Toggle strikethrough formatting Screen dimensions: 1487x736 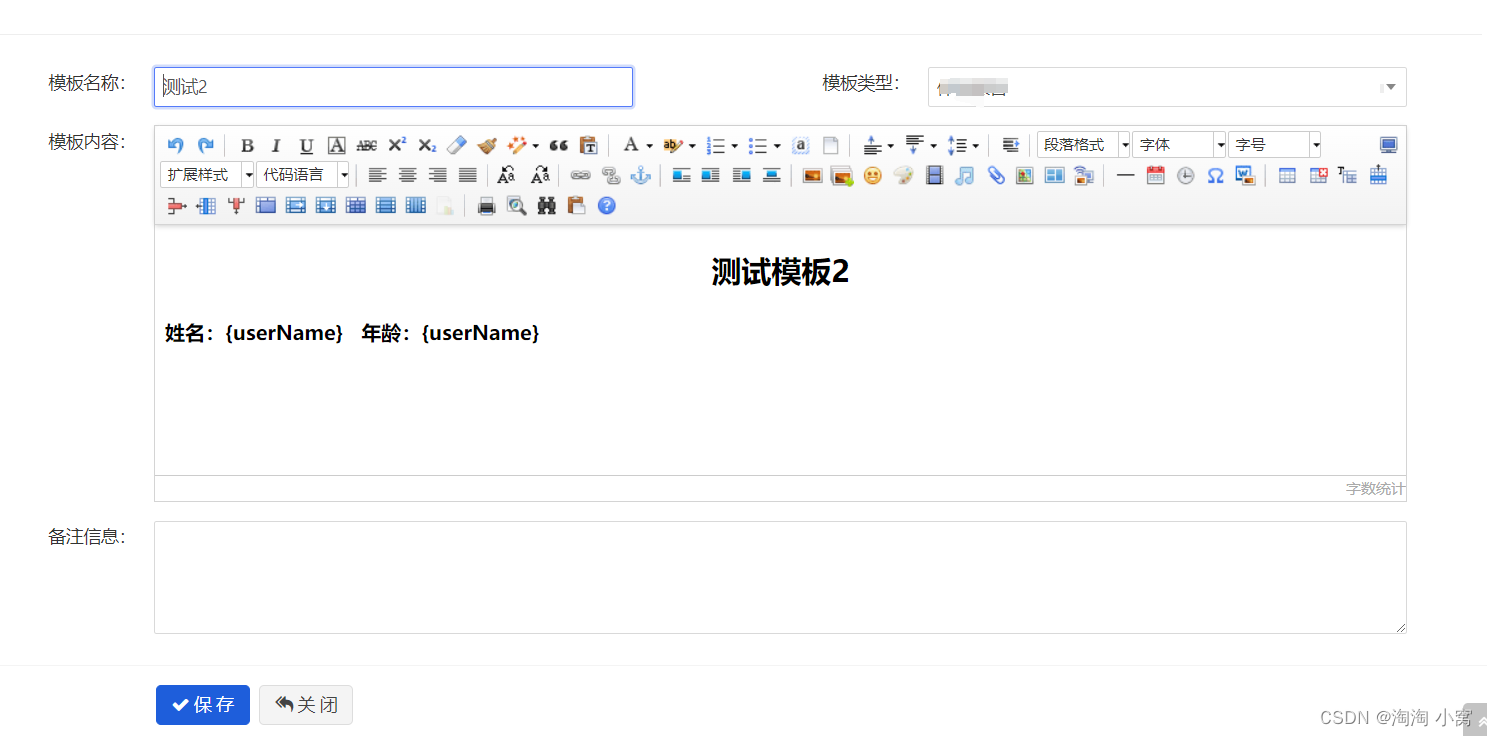point(367,145)
